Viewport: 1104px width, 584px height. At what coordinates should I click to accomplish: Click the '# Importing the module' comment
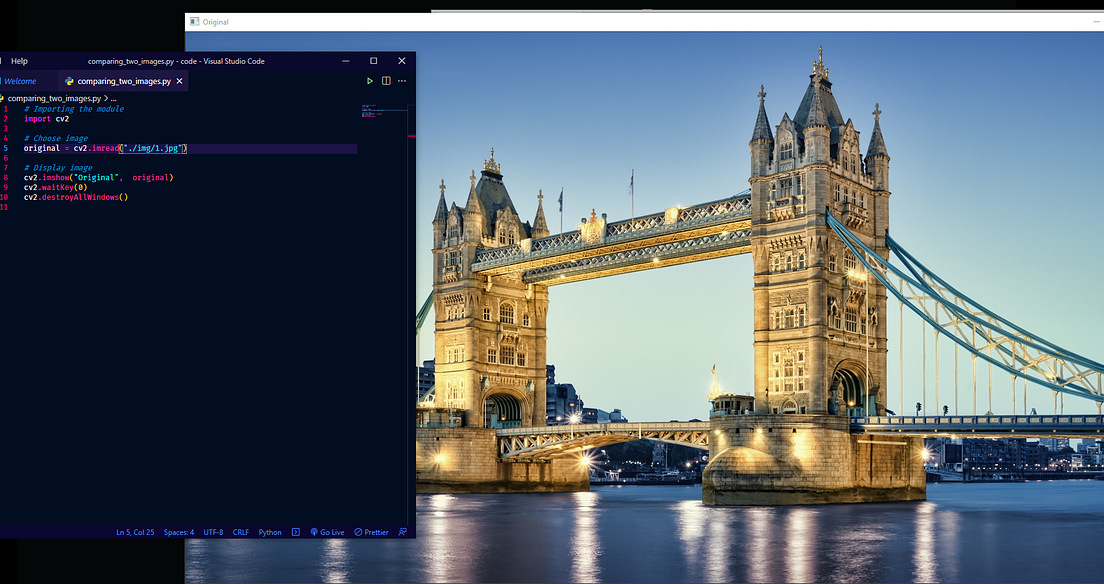tap(74, 109)
